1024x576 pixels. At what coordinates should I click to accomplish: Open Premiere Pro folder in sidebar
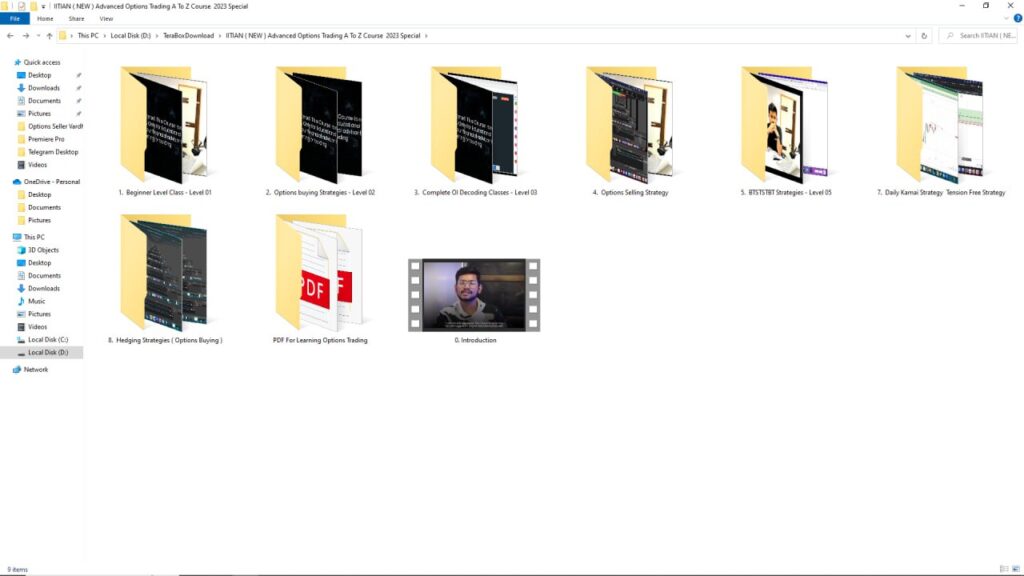click(46, 139)
